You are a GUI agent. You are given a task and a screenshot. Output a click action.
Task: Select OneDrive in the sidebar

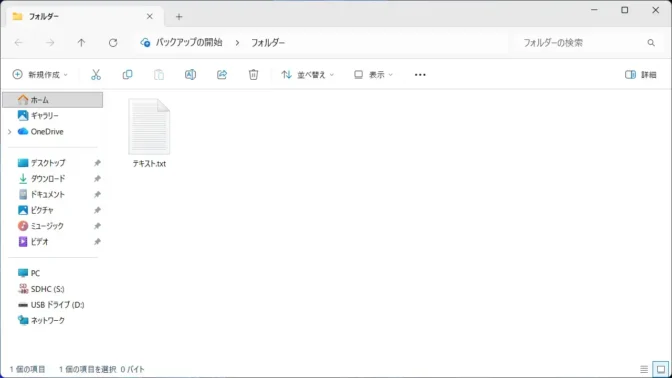53,132
